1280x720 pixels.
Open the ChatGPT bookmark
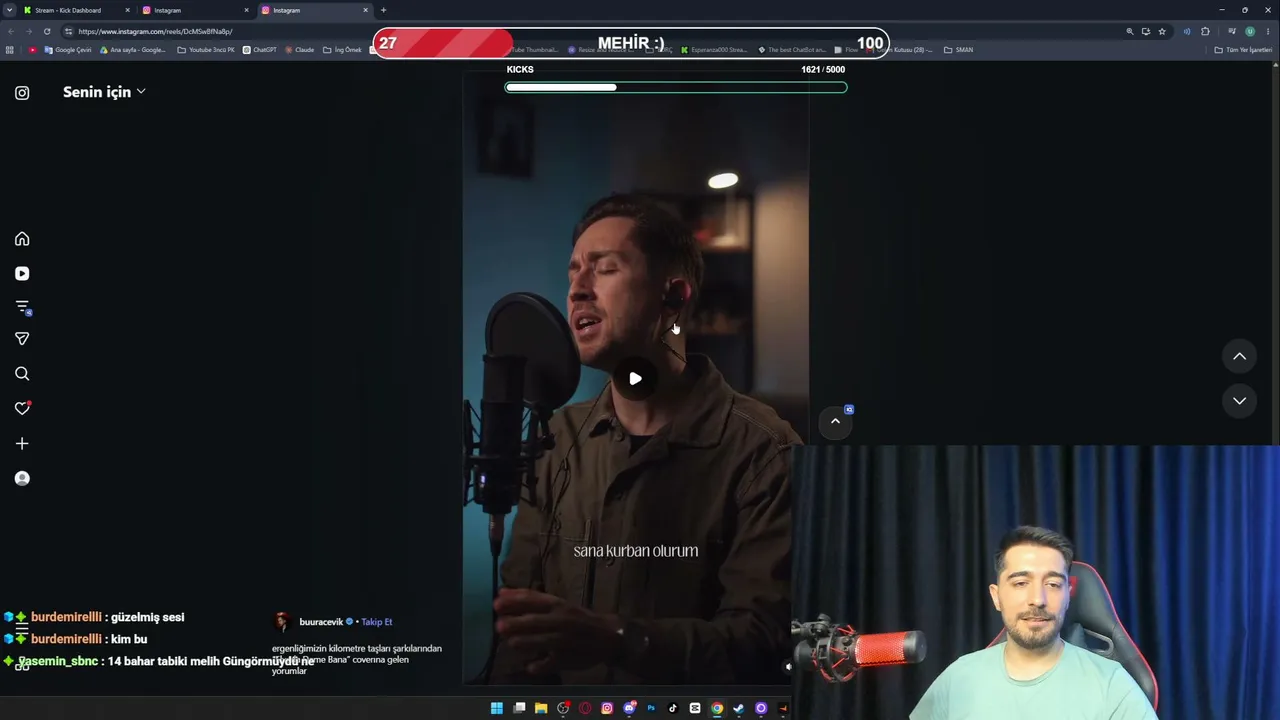point(260,50)
